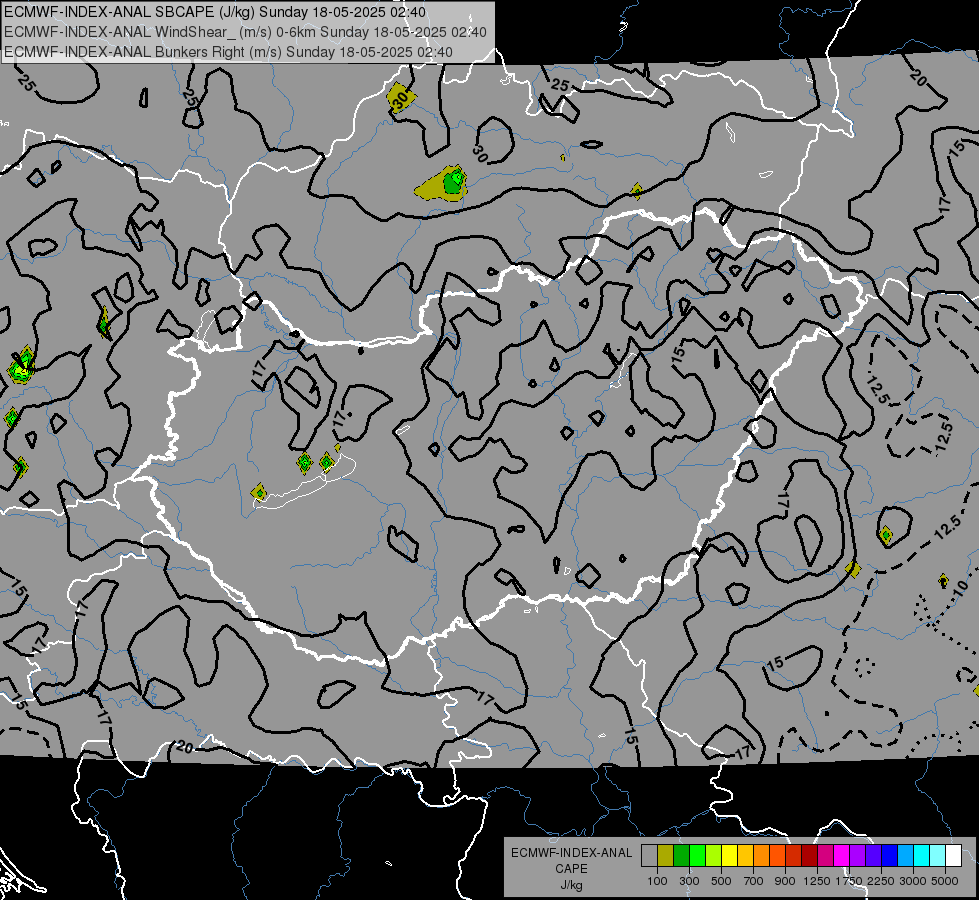The image size is (979, 900).
Task: Click the 700 value on the legend scale
Action: click(x=754, y=881)
